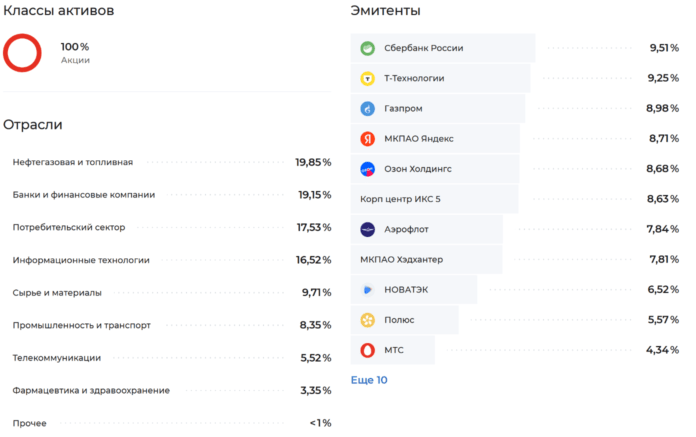
Task: Click the Сбербанк России green logo icon
Action: pyautogui.click(x=368, y=48)
